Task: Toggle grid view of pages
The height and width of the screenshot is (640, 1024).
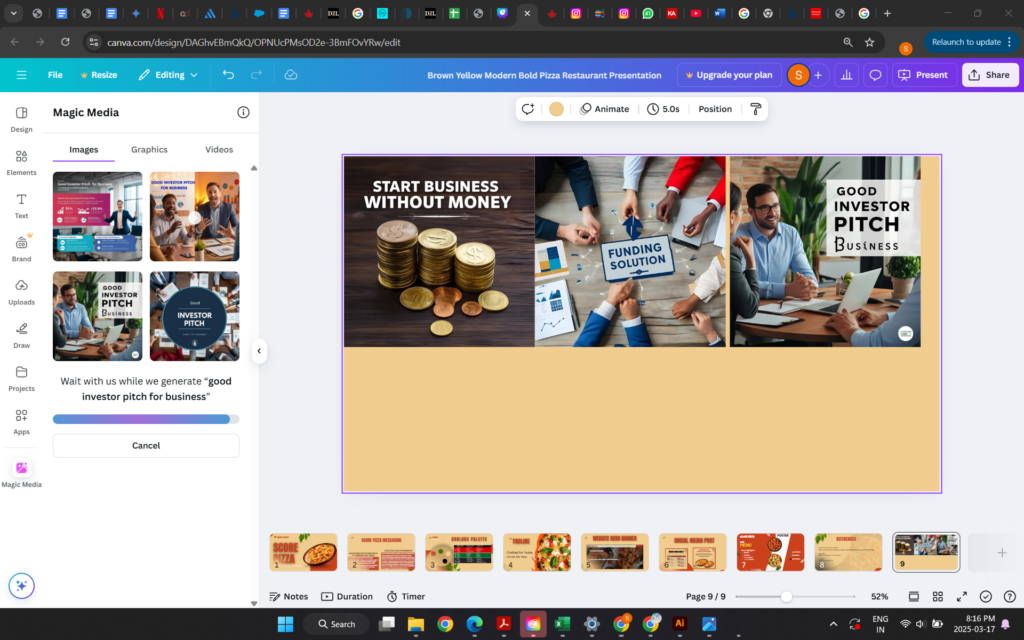Action: click(937, 597)
